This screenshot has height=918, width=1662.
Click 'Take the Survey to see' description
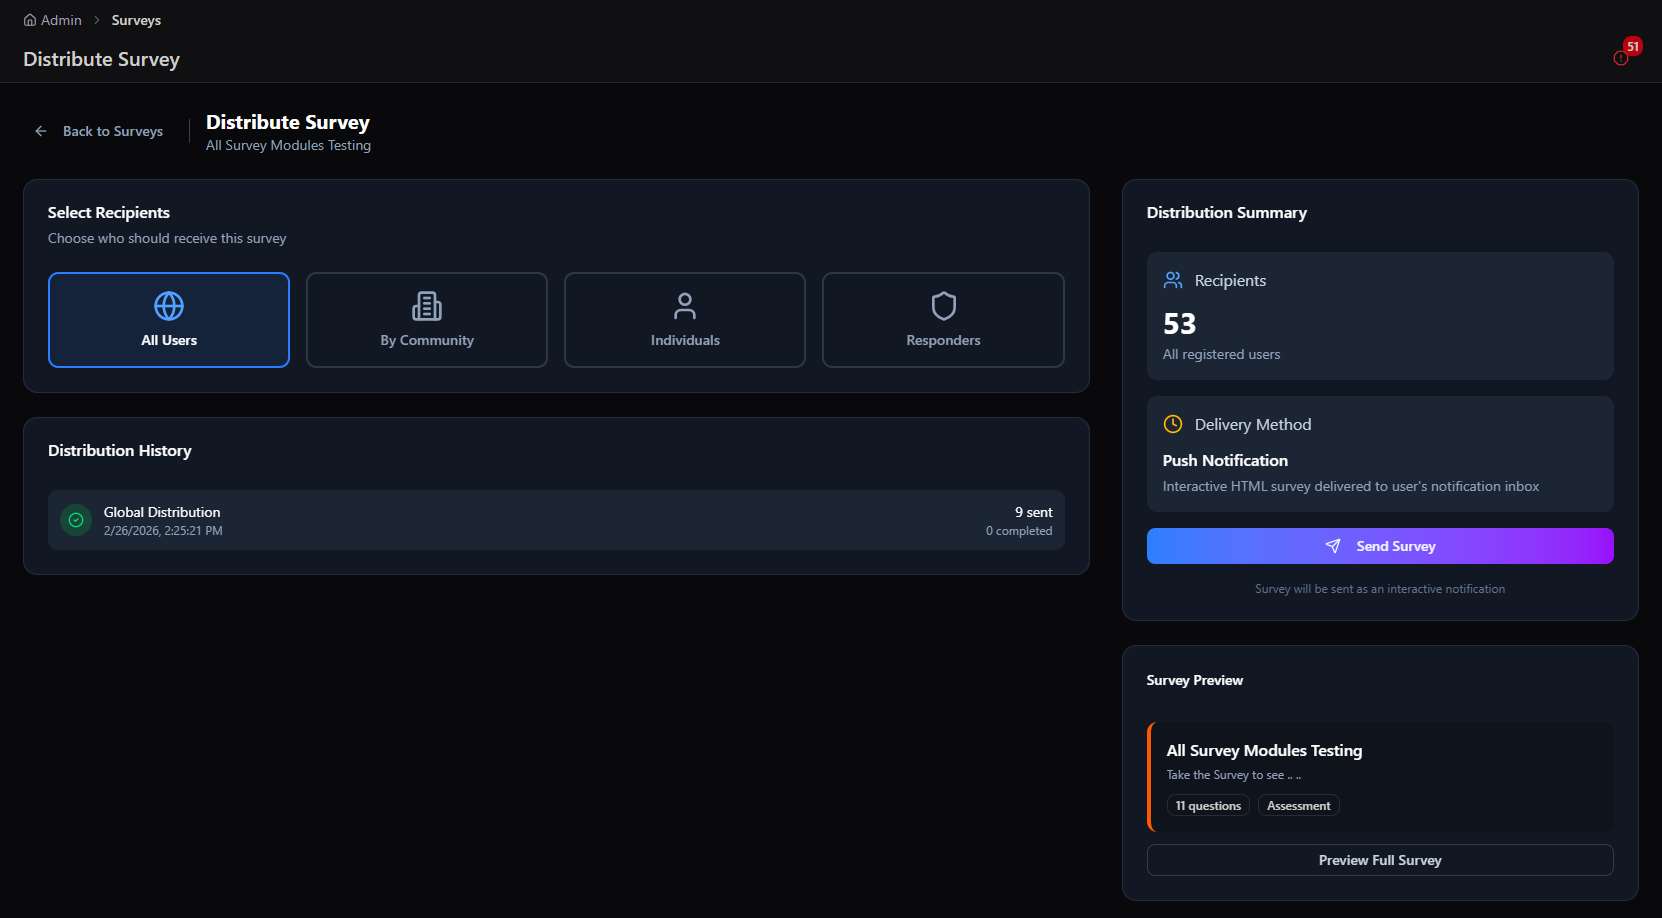(x=1234, y=775)
